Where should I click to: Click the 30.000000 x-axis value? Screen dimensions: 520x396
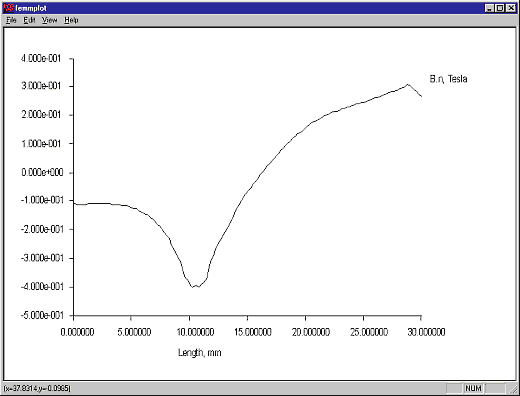426,332
